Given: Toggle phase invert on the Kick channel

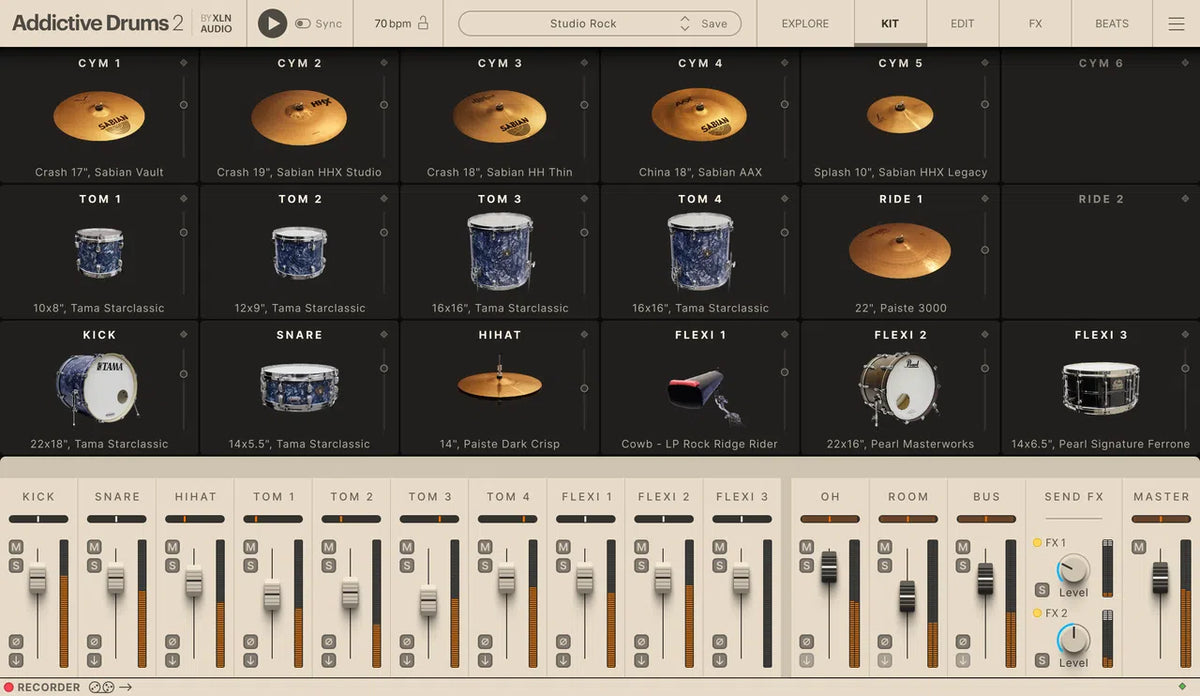Looking at the screenshot, I should coord(17,642).
